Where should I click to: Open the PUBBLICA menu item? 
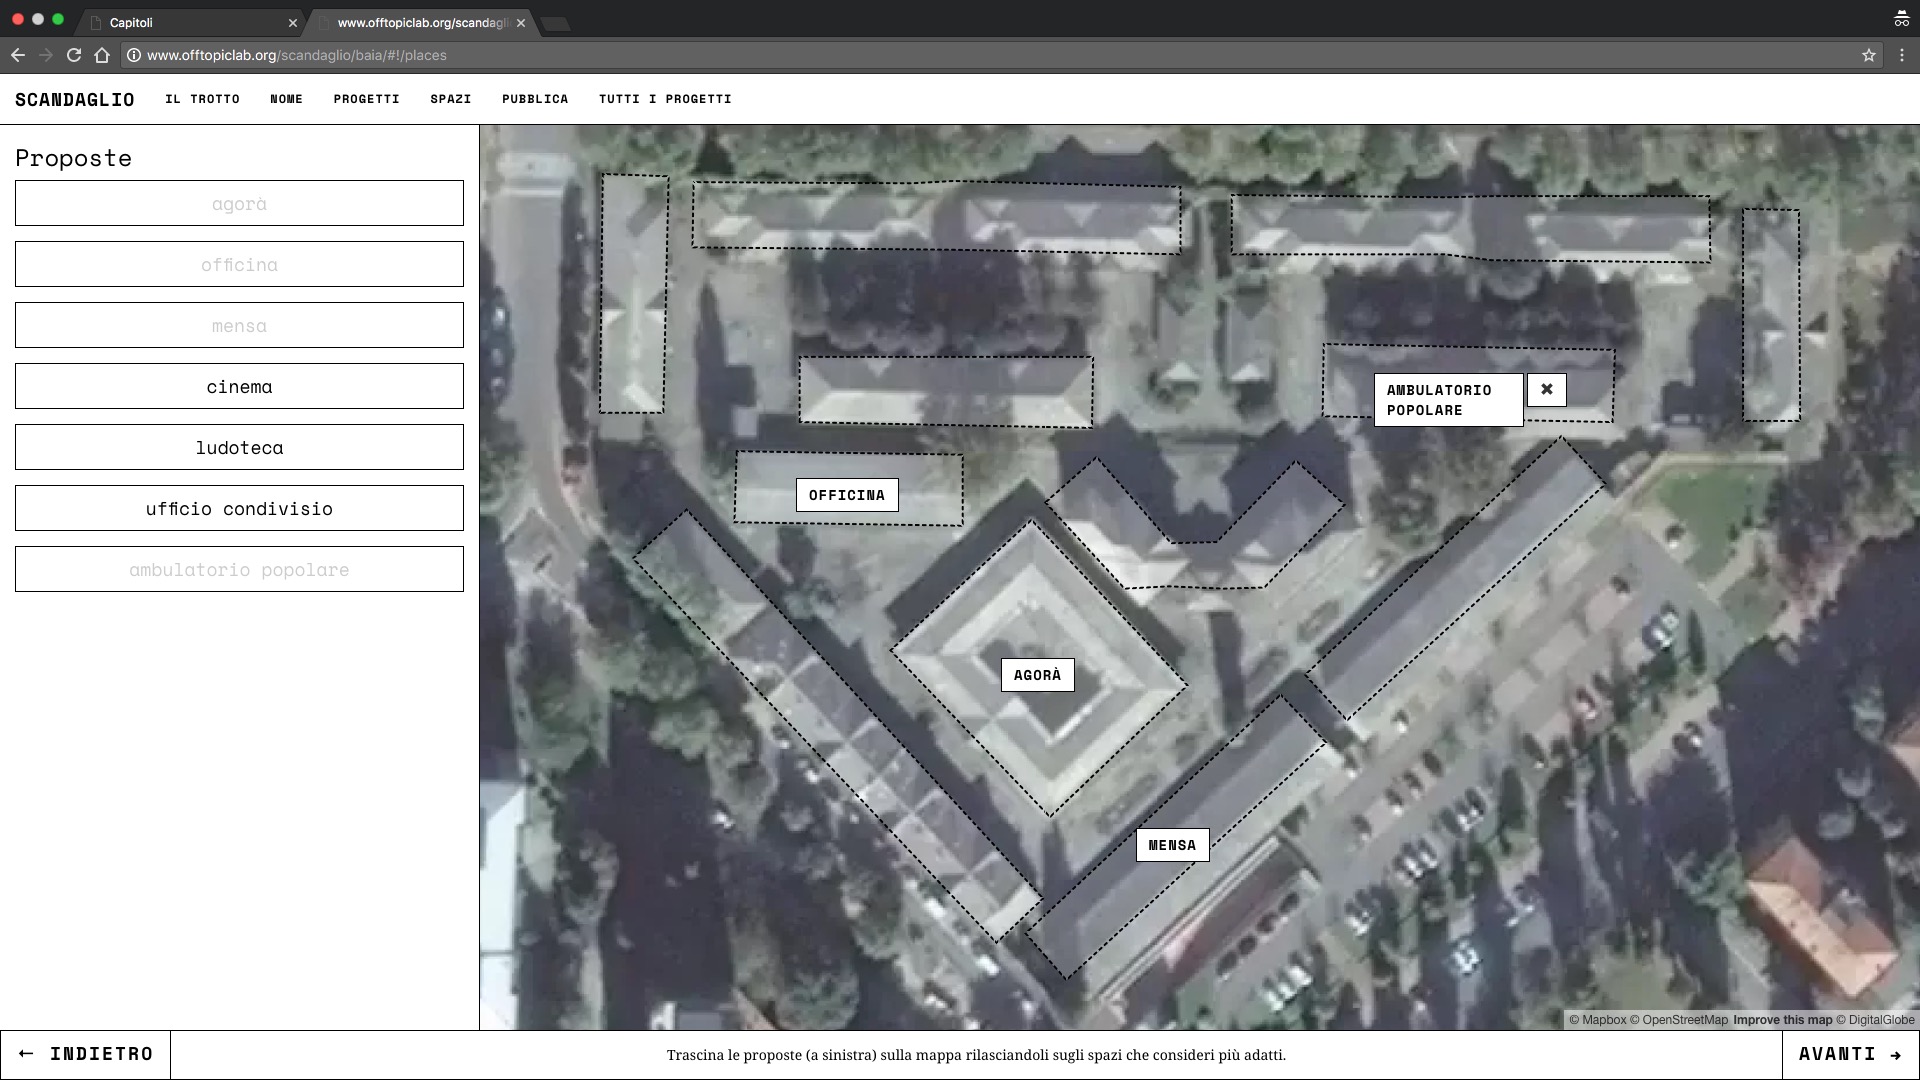point(535,99)
